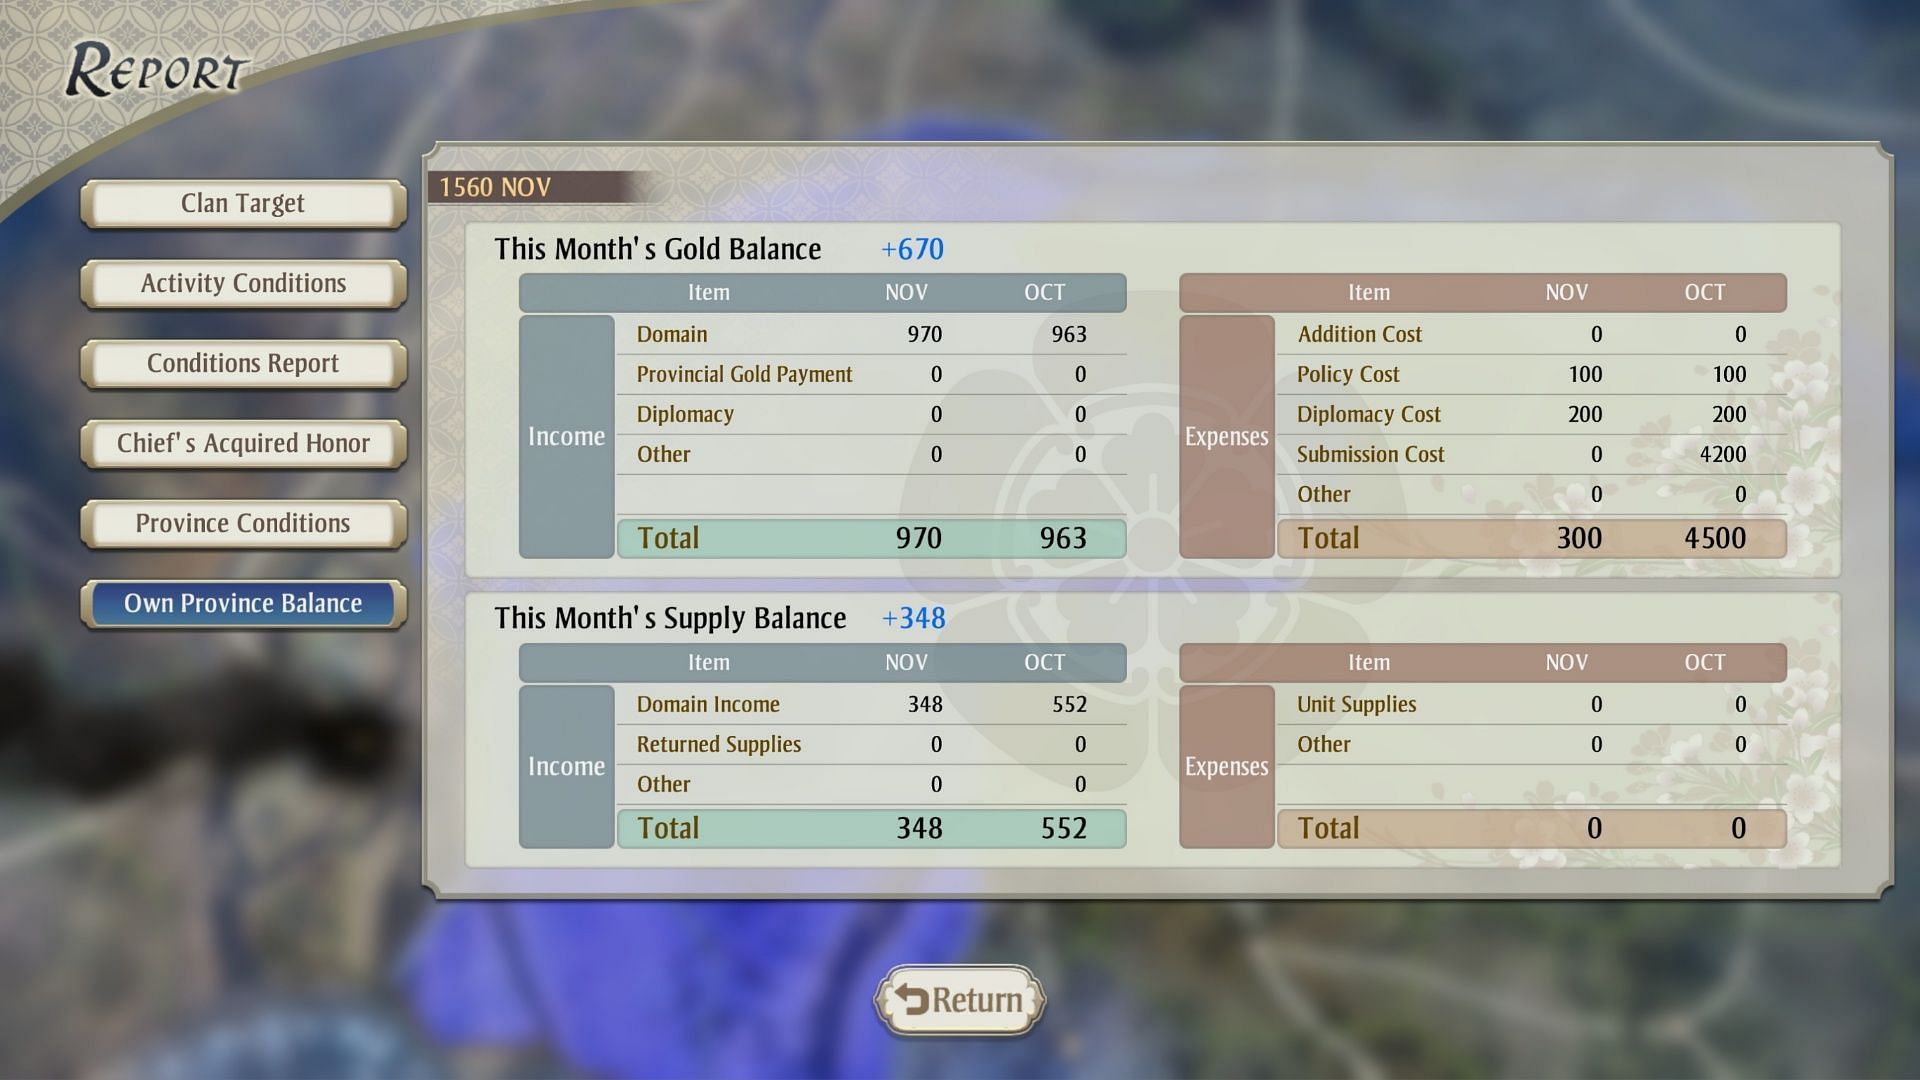Viewport: 1920px width, 1080px height.
Task: Select Own Province Balance icon
Action: click(x=243, y=601)
